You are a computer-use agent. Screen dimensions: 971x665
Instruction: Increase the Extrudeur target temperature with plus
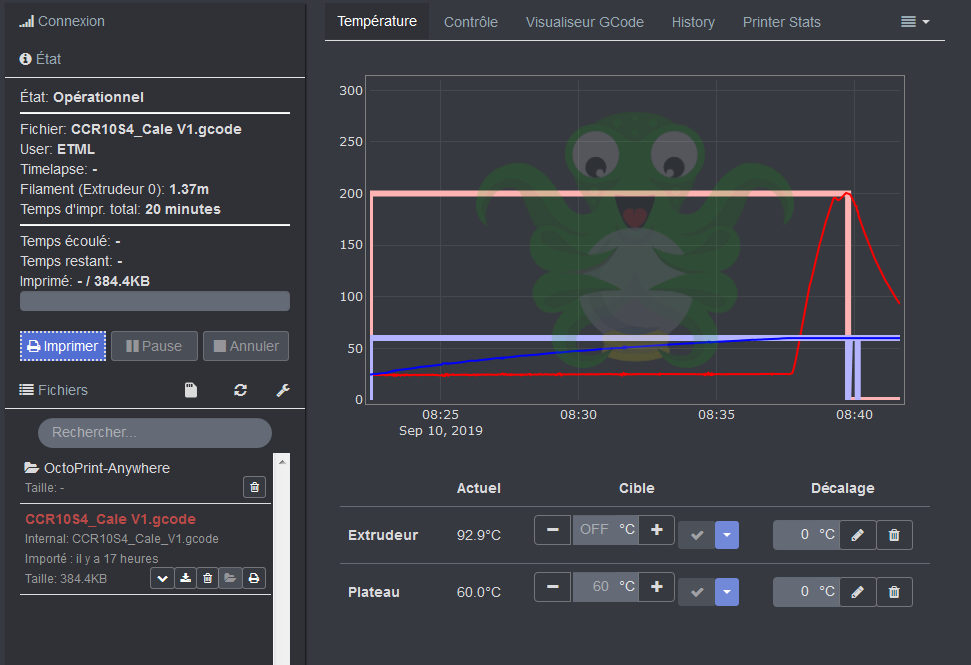click(656, 530)
